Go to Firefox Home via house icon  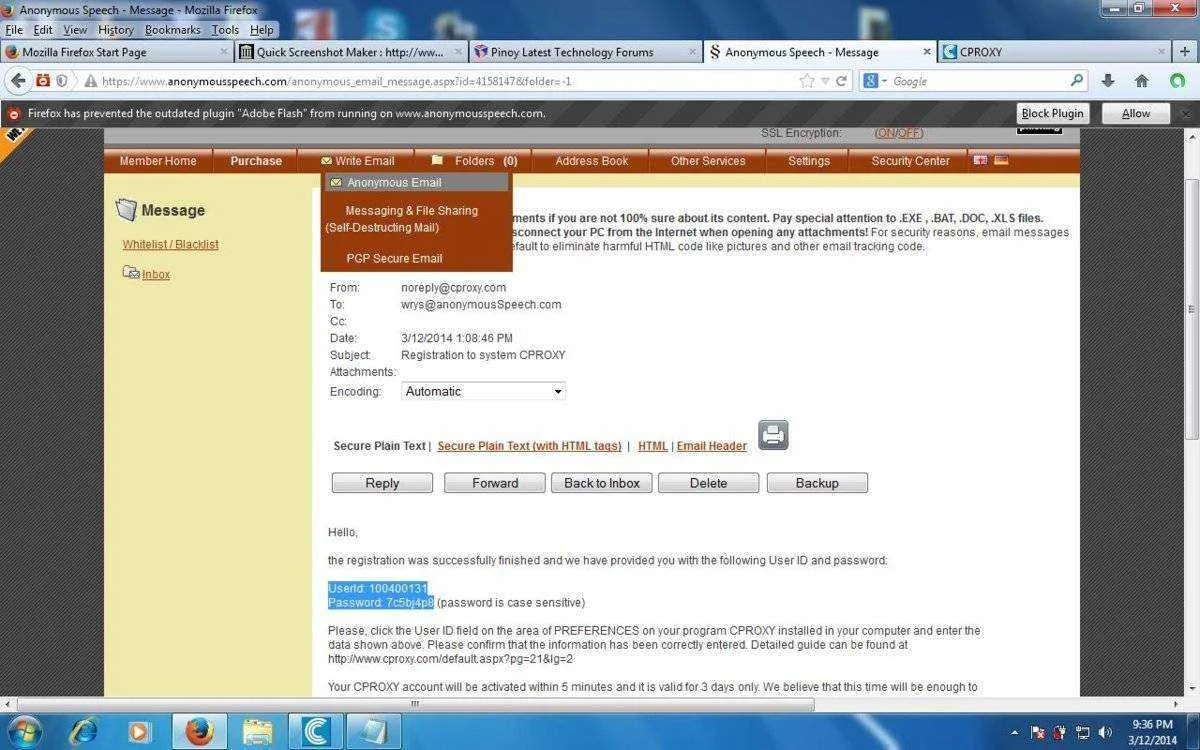pos(1142,81)
